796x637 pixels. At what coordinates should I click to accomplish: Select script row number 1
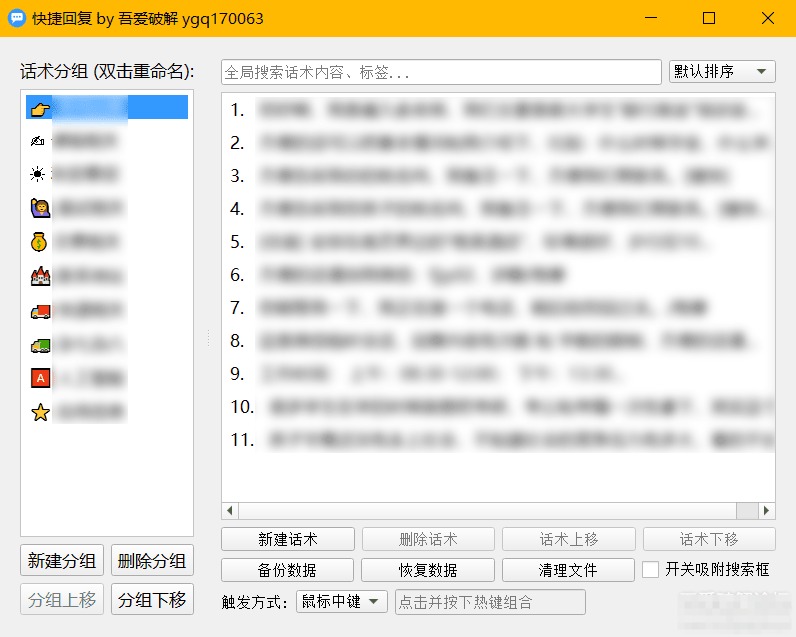coord(498,110)
